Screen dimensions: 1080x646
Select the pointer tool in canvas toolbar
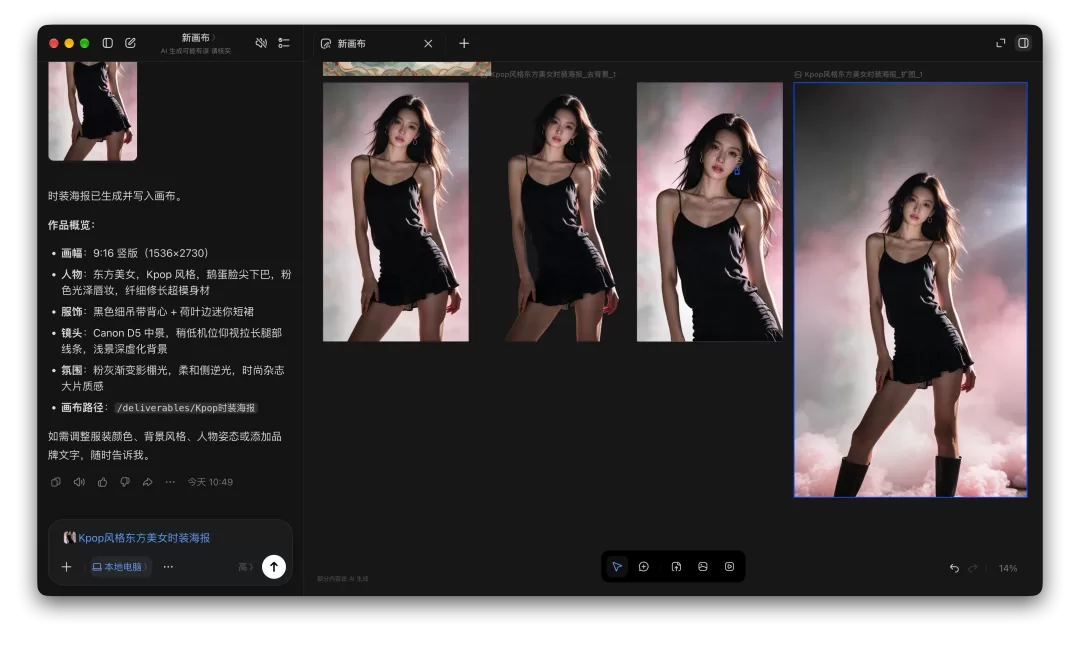tap(617, 567)
